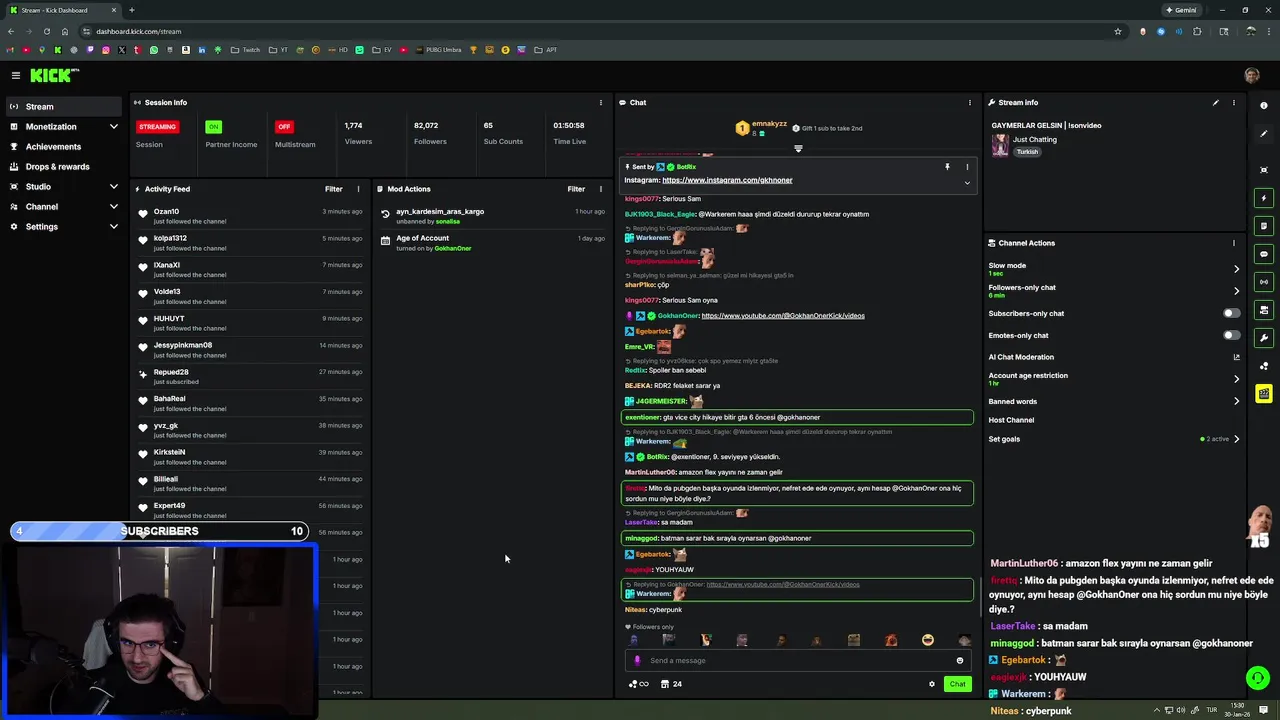The height and width of the screenshot is (720, 1280).
Task: Switch to the Kick Dashboard browser tab
Action: coord(62,10)
